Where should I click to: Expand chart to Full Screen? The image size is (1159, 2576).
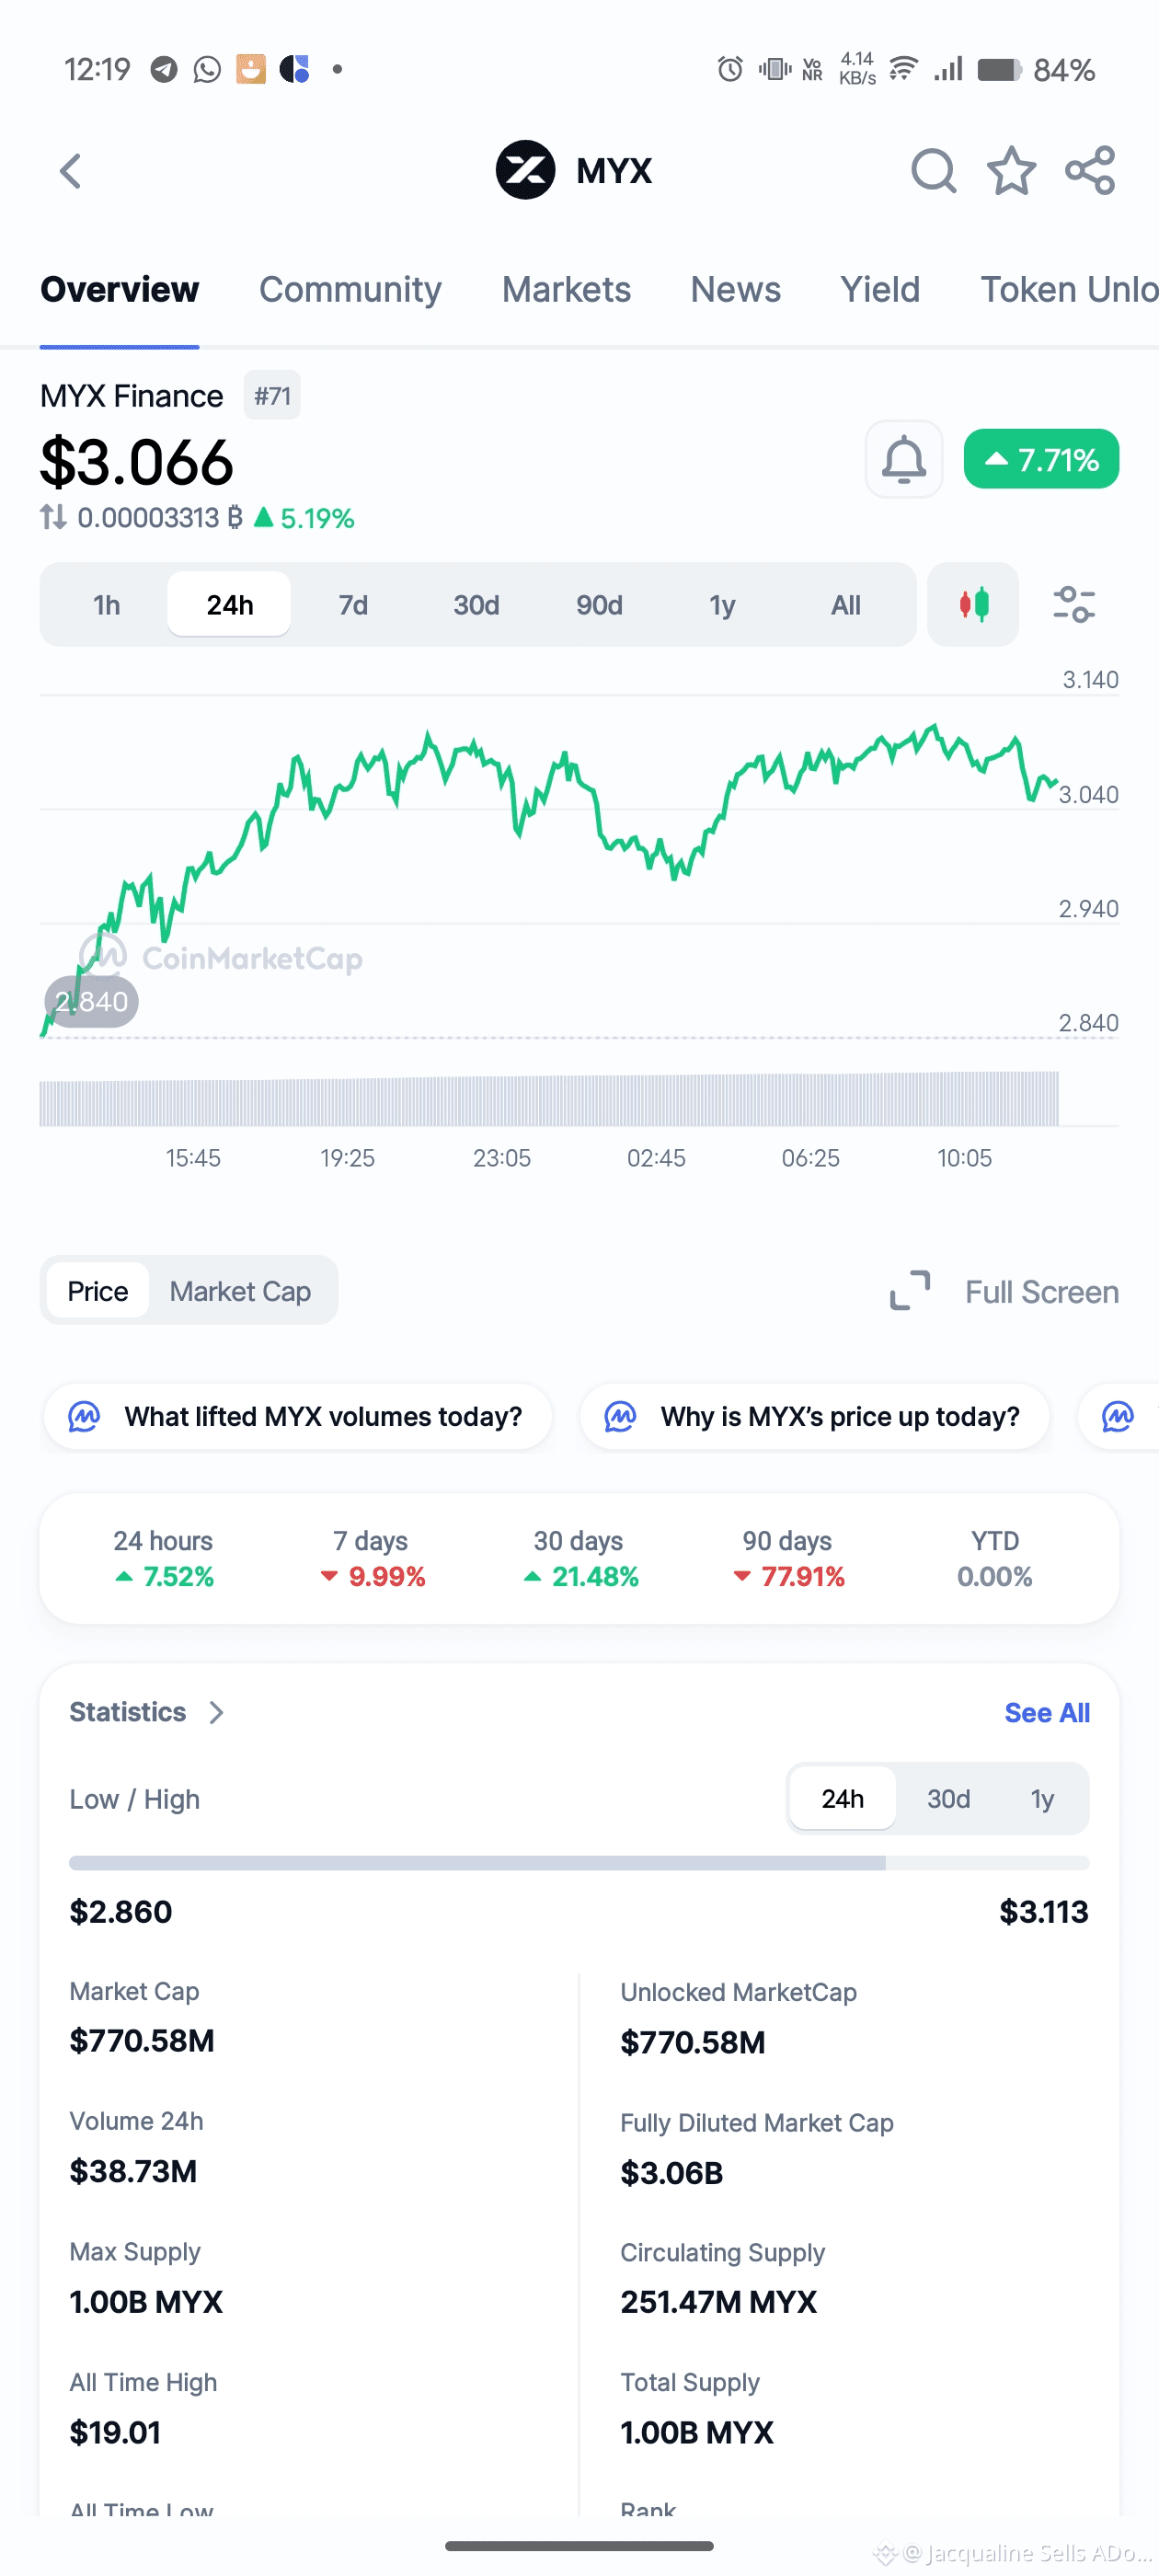(1004, 1291)
